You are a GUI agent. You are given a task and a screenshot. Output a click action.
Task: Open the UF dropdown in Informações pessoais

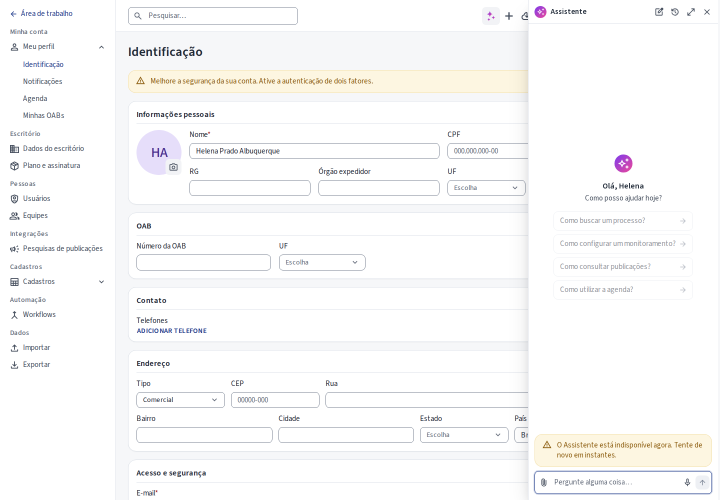point(486,188)
